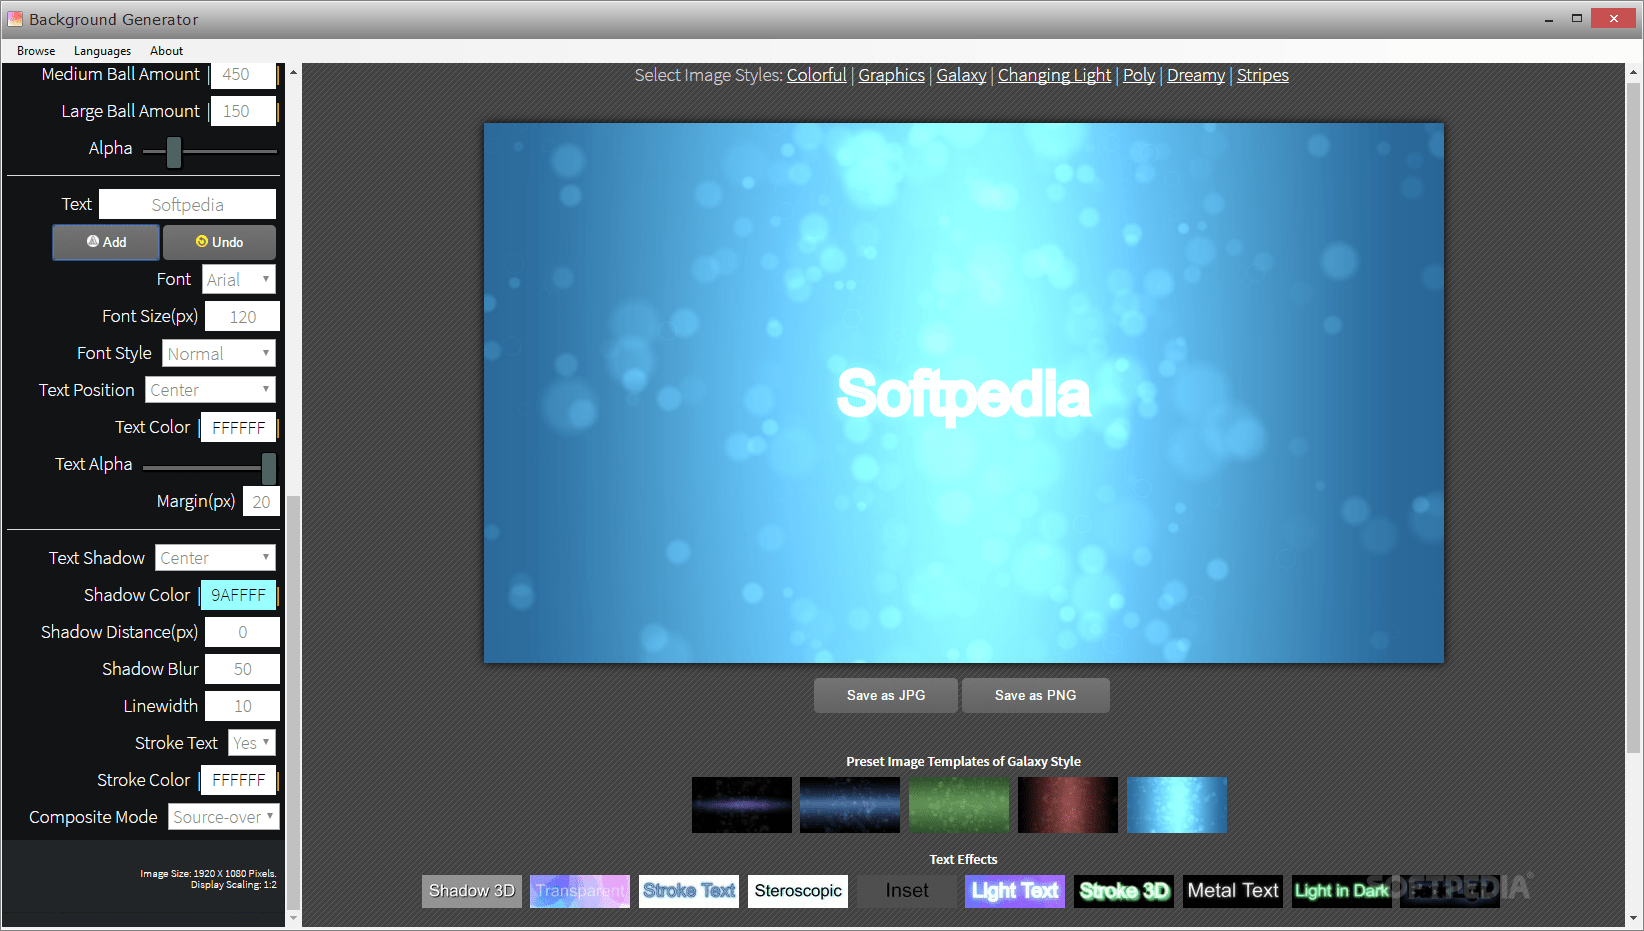Select the green galaxy preset thumbnail
This screenshot has height=931, width=1644.
(x=959, y=805)
